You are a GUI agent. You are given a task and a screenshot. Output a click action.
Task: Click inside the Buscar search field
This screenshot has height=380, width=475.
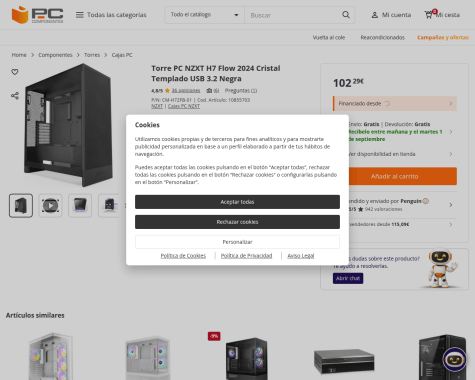coord(293,15)
